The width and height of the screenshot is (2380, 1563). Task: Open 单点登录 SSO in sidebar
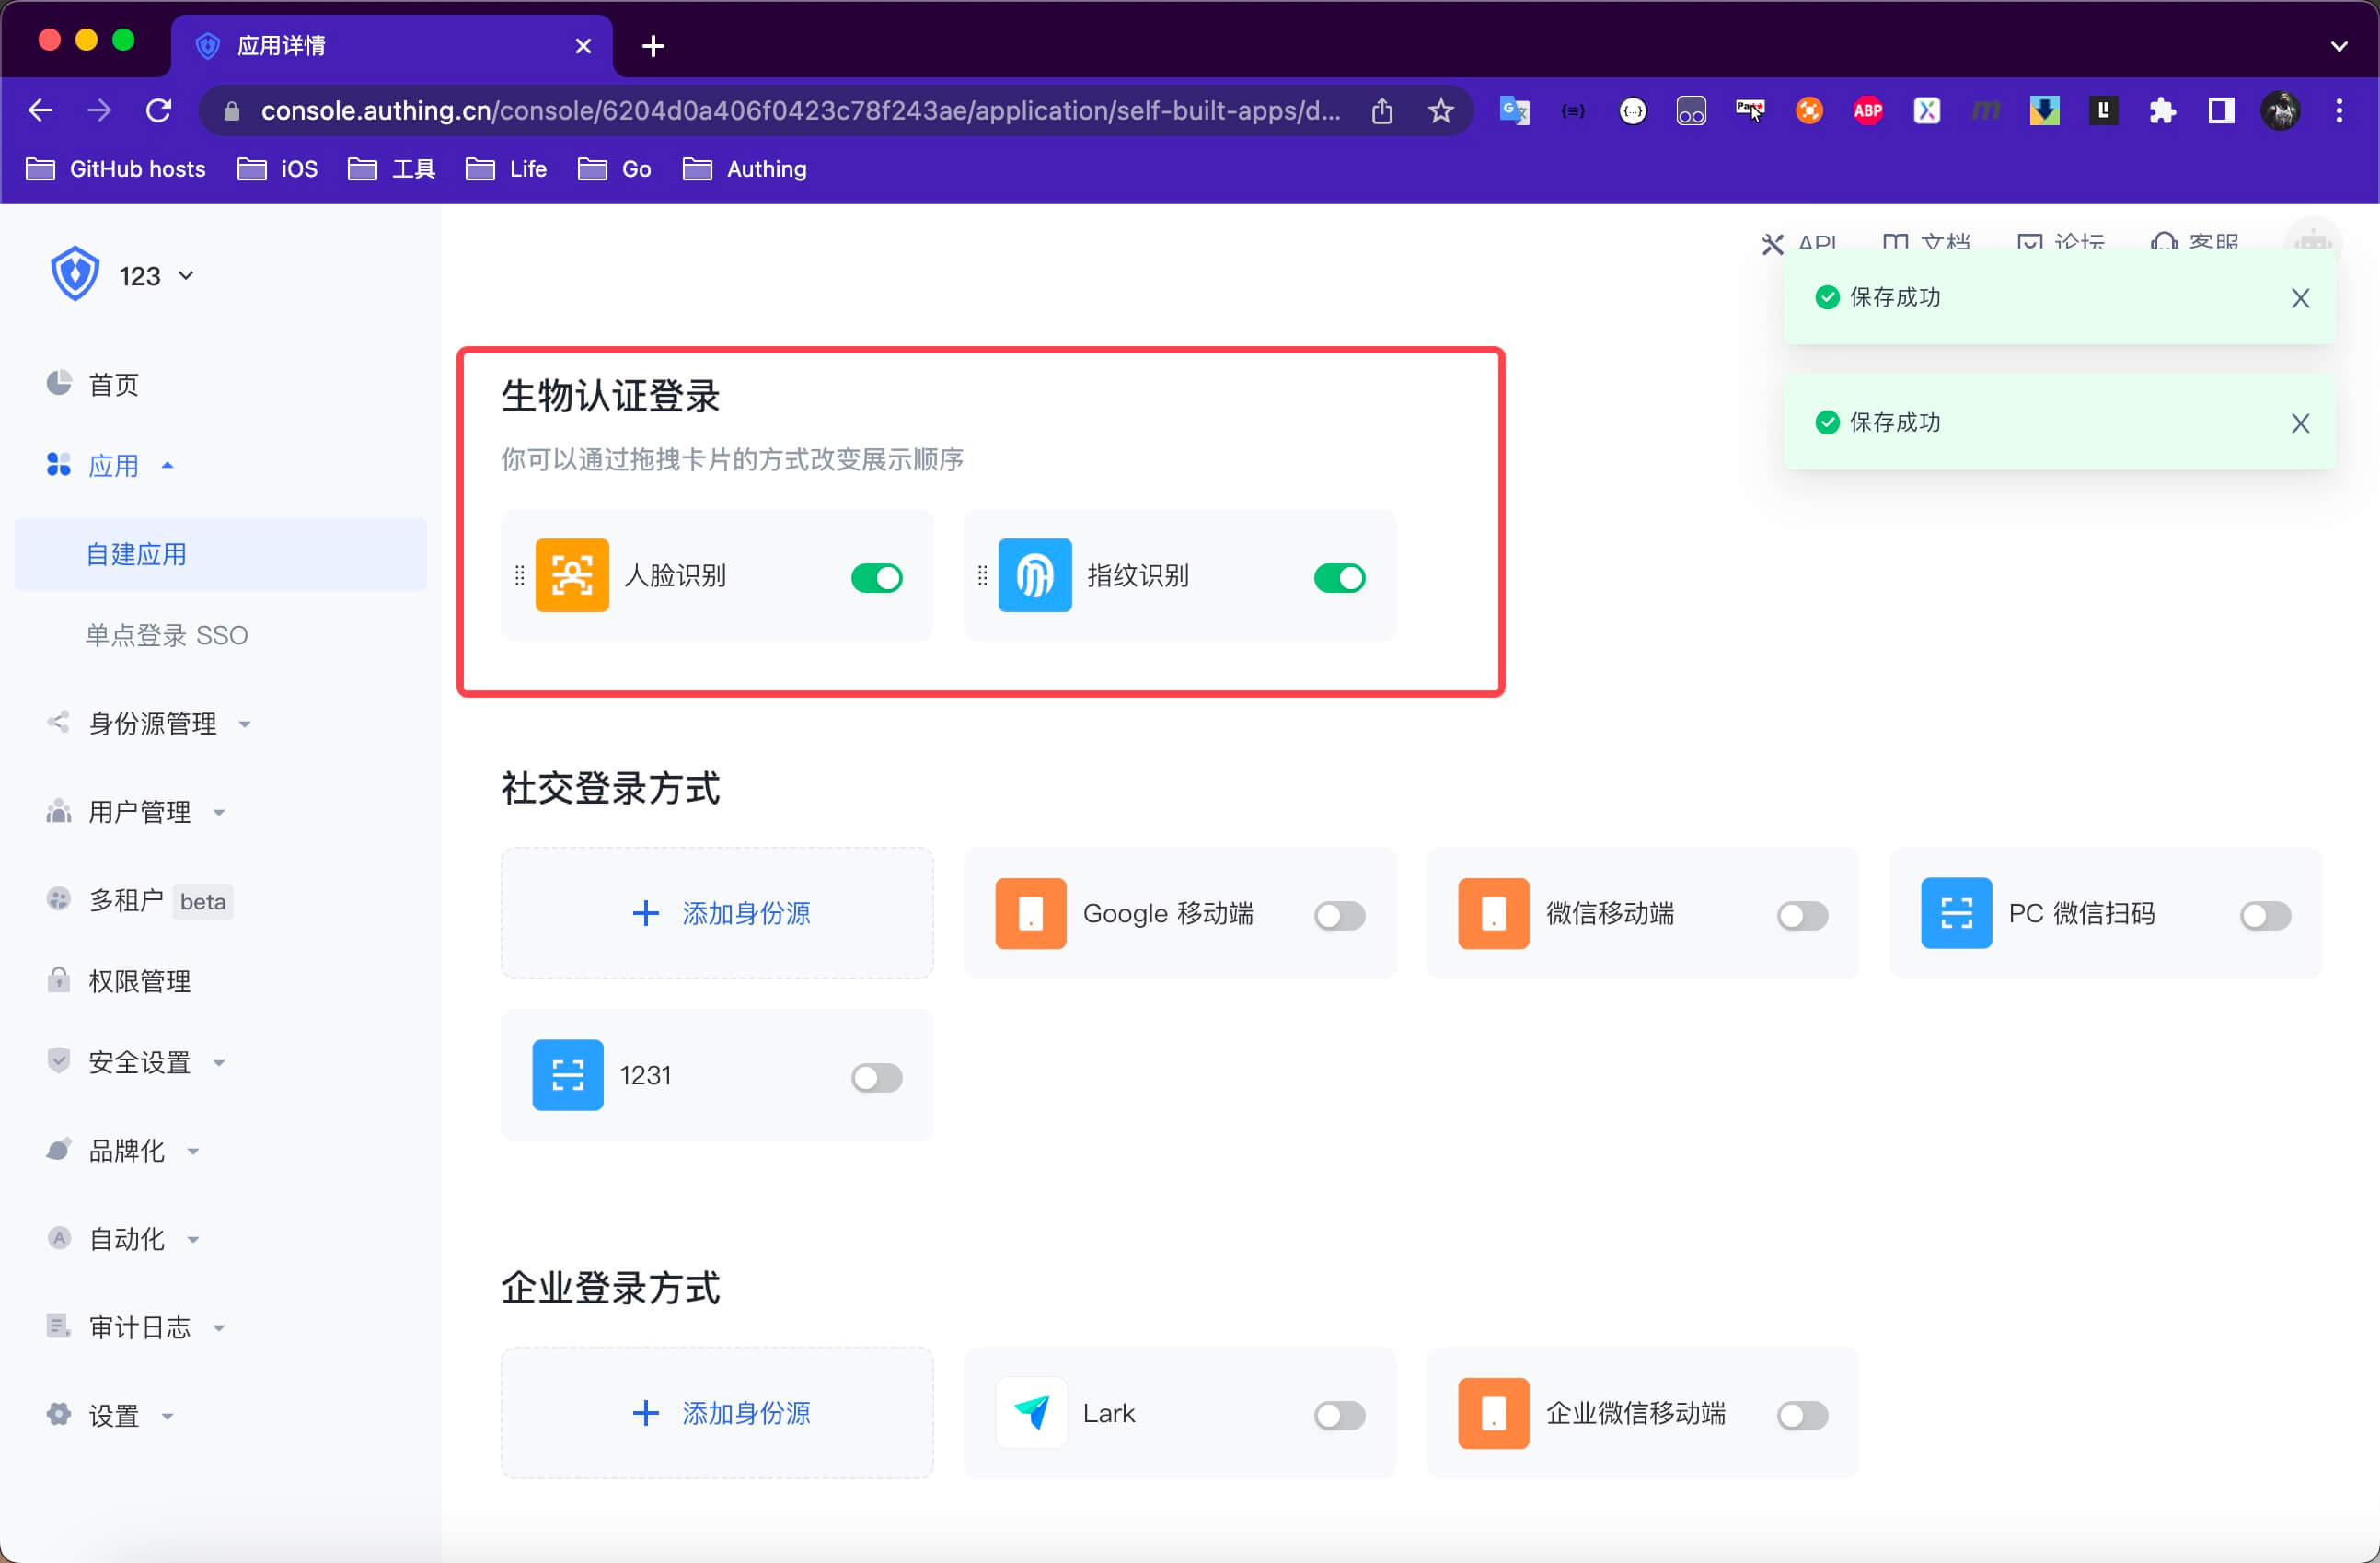pyautogui.click(x=166, y=635)
